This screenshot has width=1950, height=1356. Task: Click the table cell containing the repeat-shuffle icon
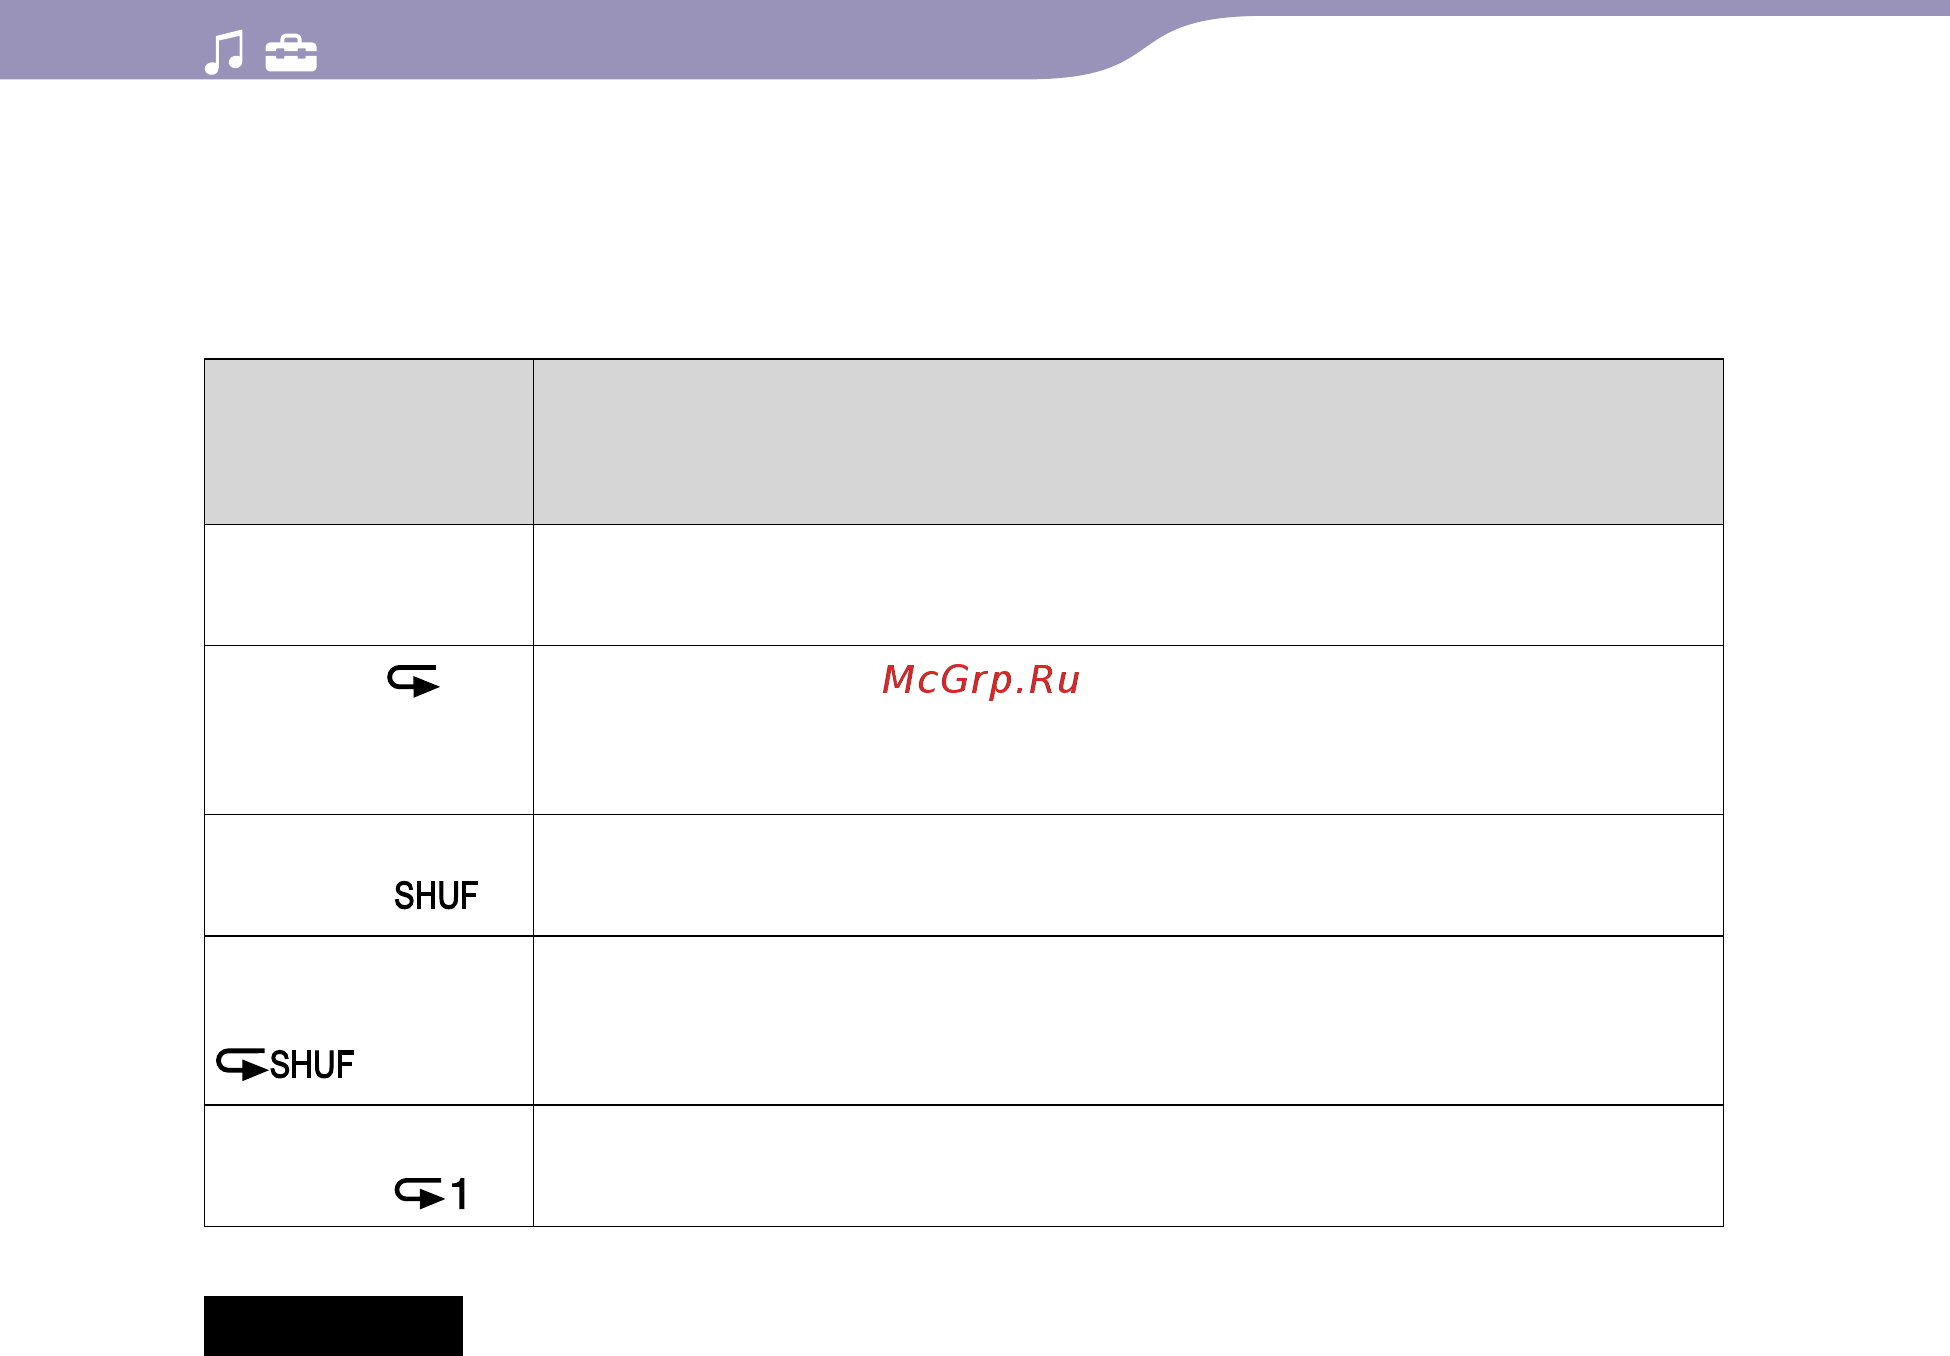369,1020
